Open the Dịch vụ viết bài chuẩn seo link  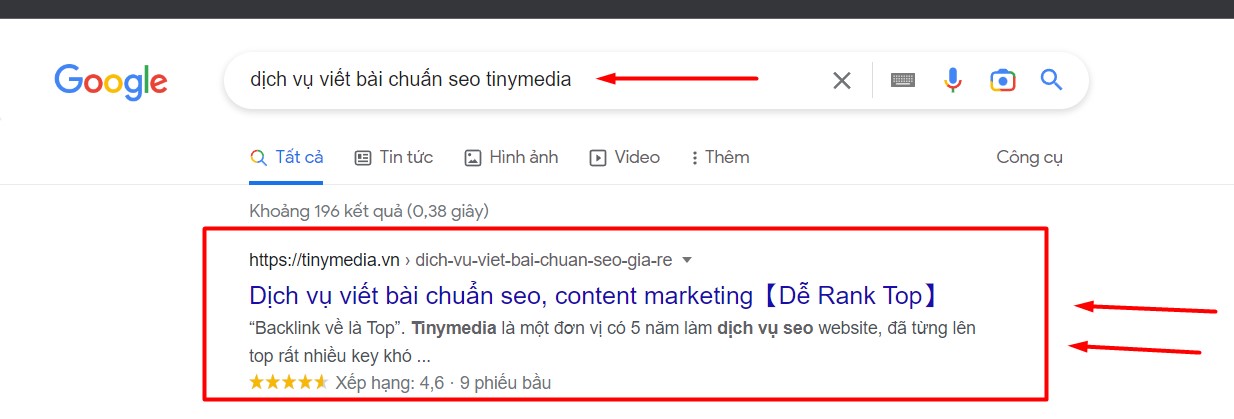596,296
